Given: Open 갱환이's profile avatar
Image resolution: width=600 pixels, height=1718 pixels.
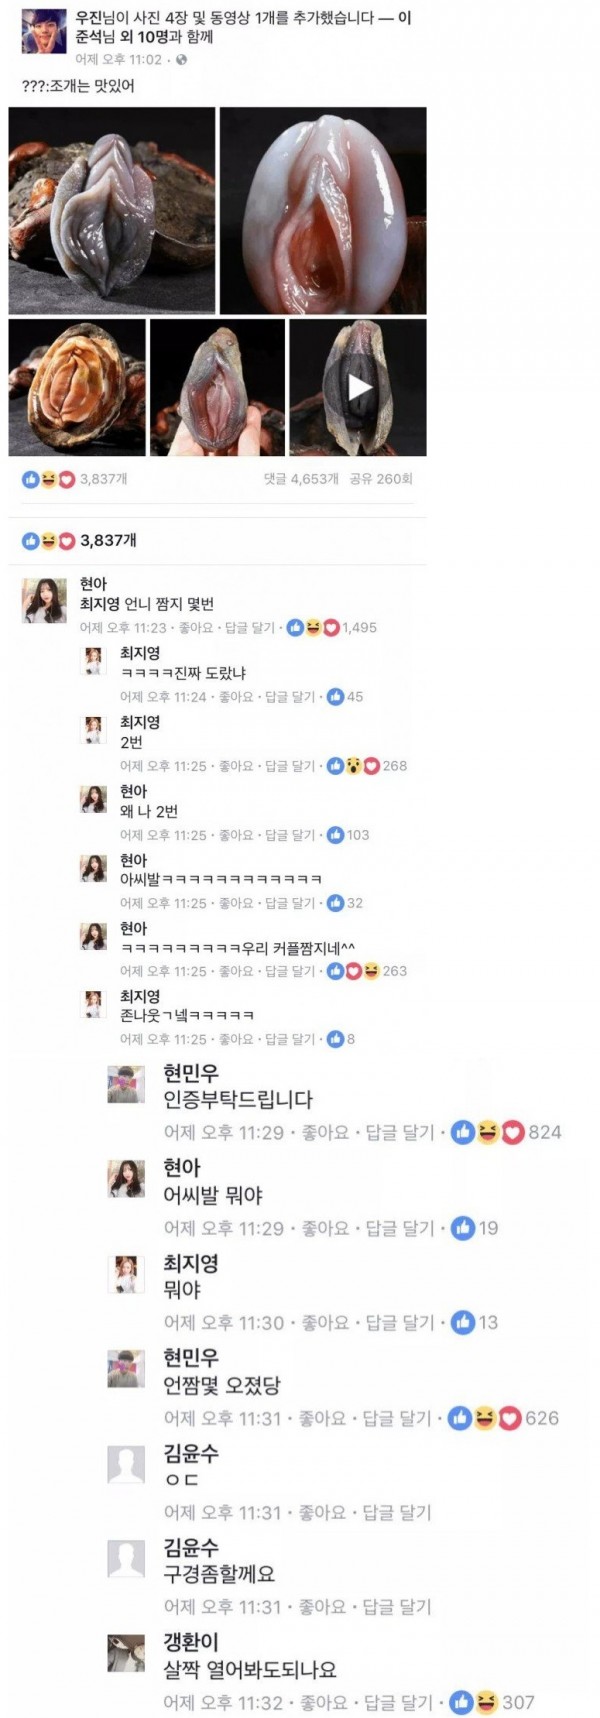Looking at the screenshot, I should pyautogui.click(x=126, y=1653).
